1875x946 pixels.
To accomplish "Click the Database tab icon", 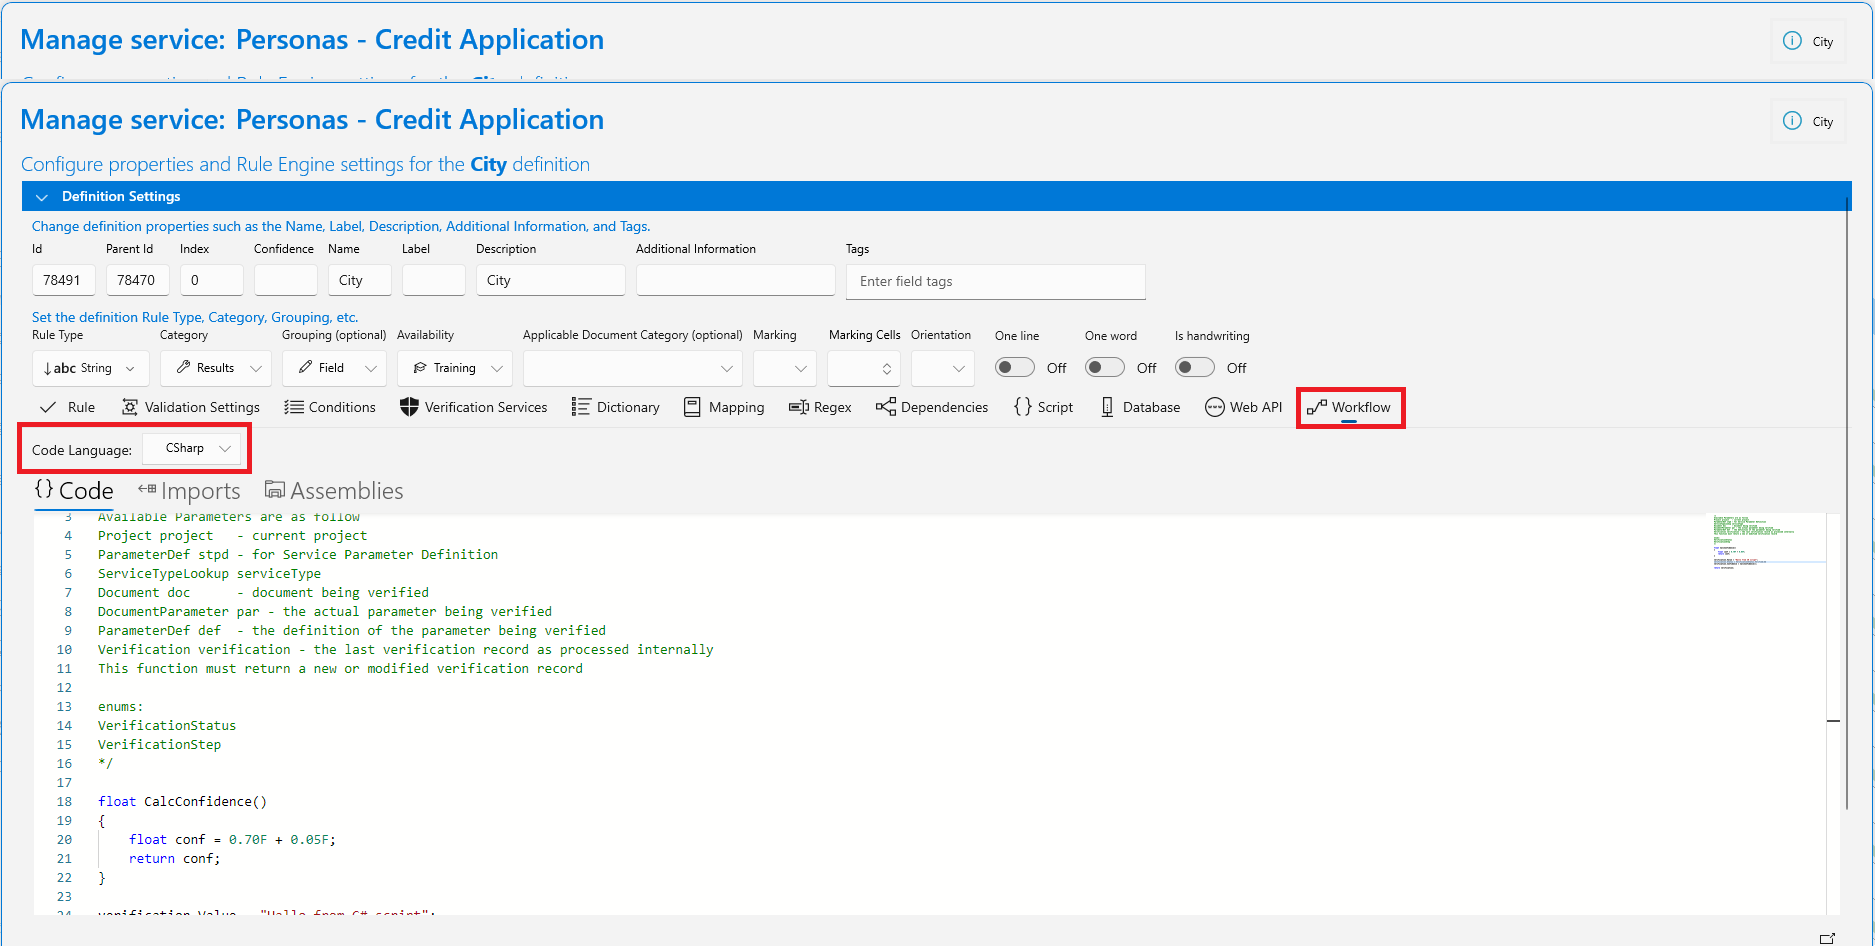I will click(x=1107, y=407).
